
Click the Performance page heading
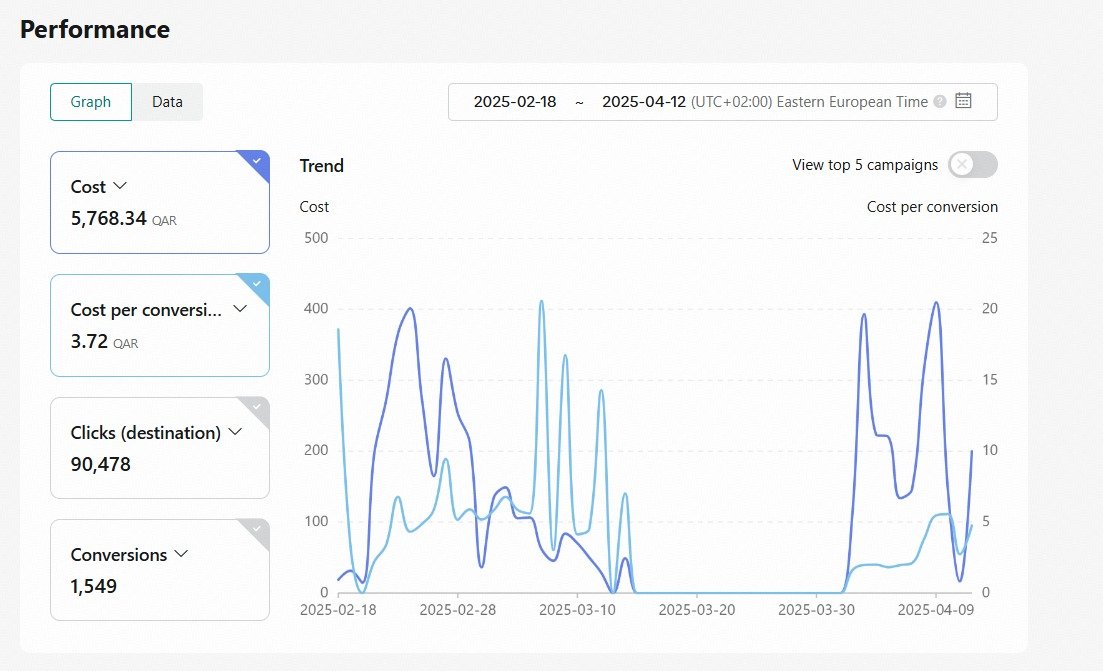[95, 30]
